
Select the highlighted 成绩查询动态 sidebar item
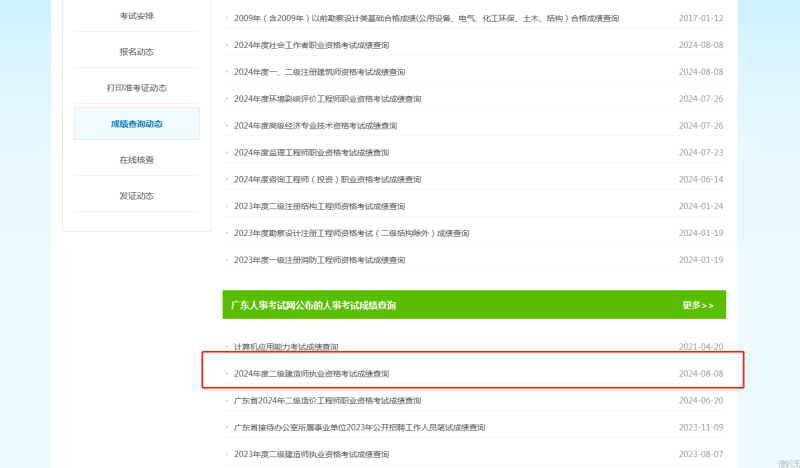pos(137,124)
